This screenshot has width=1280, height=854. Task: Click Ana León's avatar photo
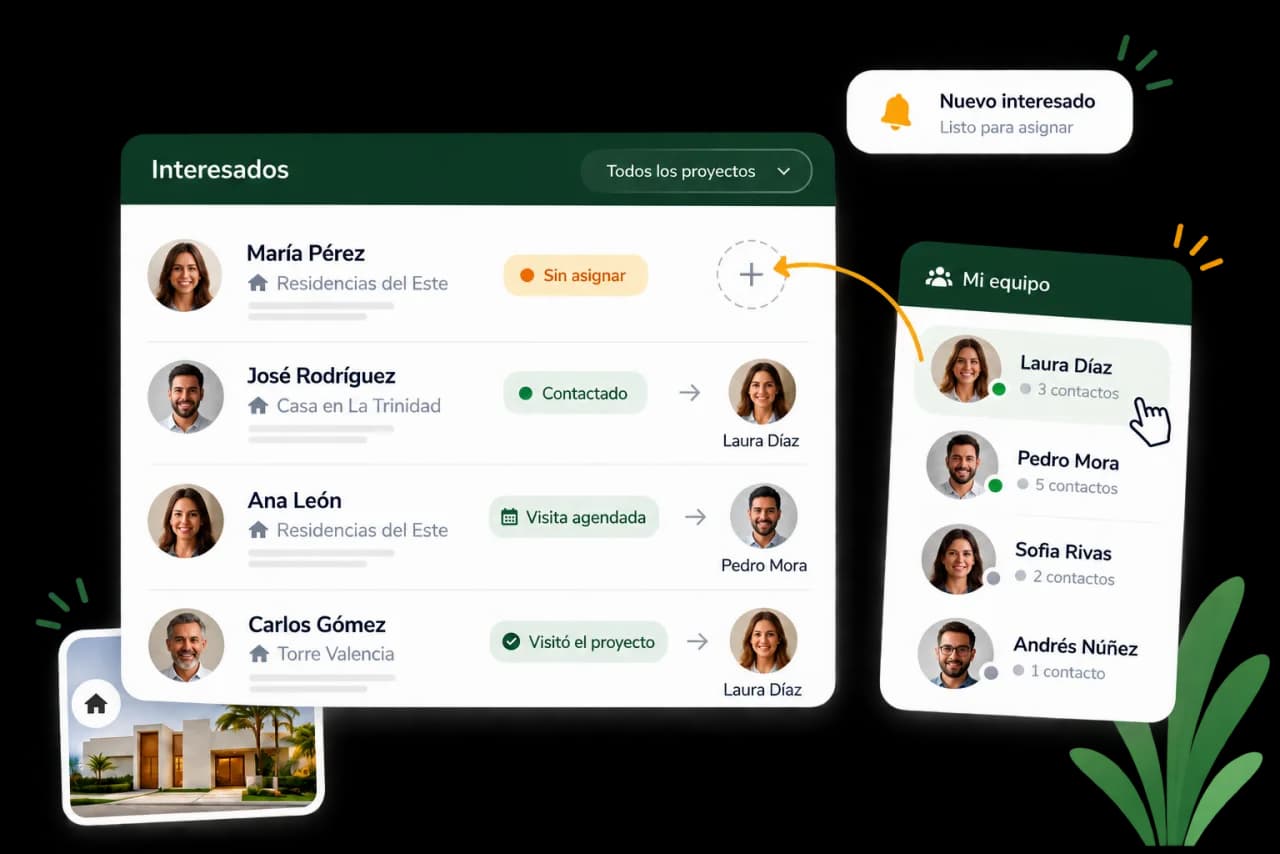[185, 520]
